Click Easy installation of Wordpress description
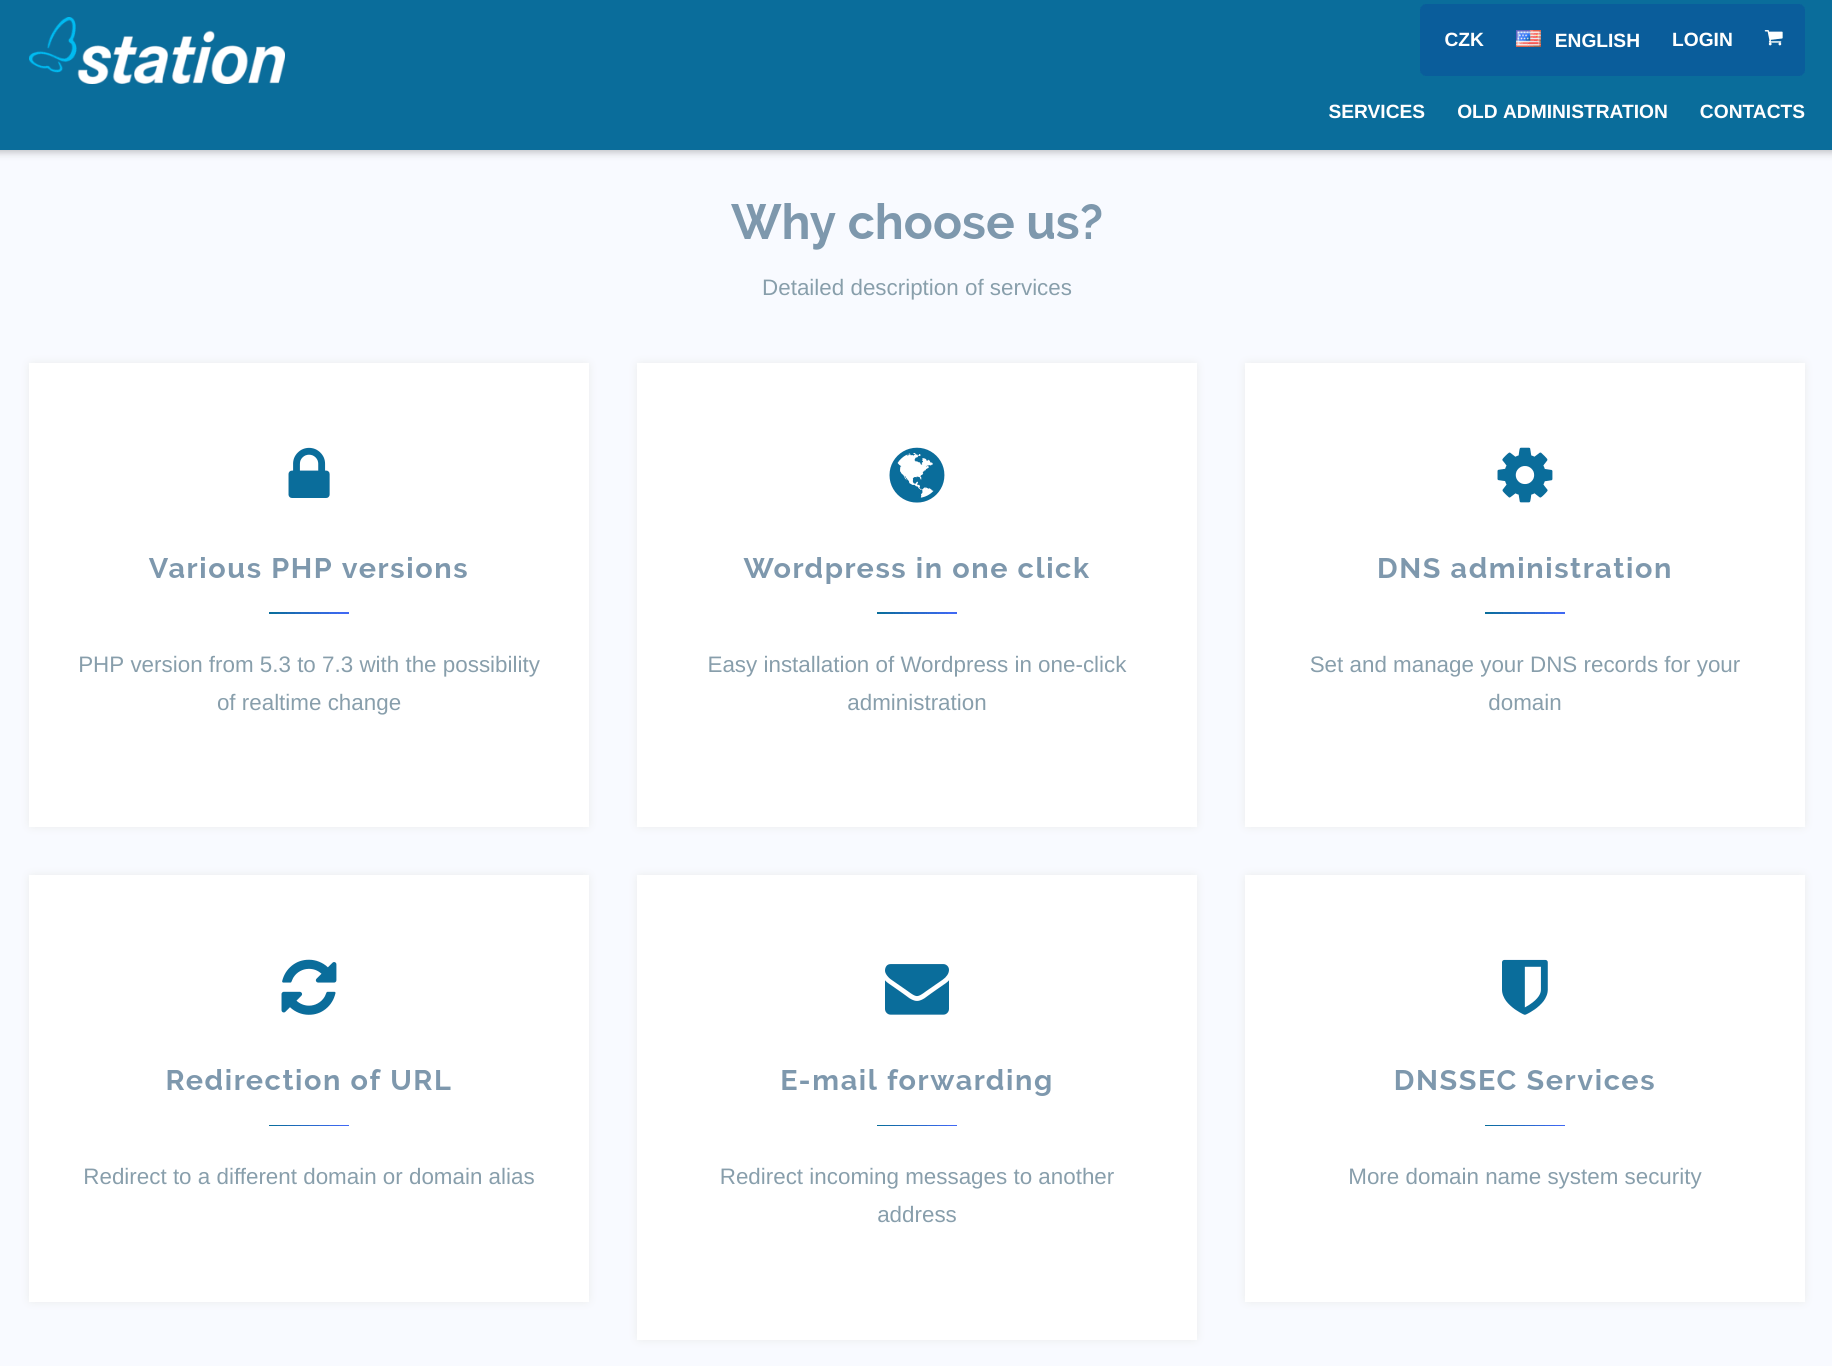This screenshot has height=1366, width=1832. pos(917,684)
